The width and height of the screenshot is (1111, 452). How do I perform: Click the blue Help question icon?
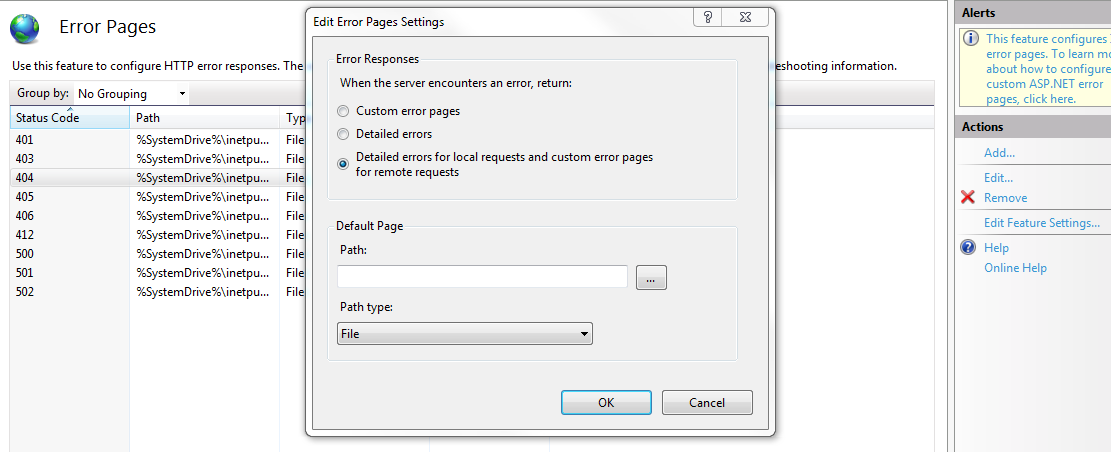coord(968,247)
